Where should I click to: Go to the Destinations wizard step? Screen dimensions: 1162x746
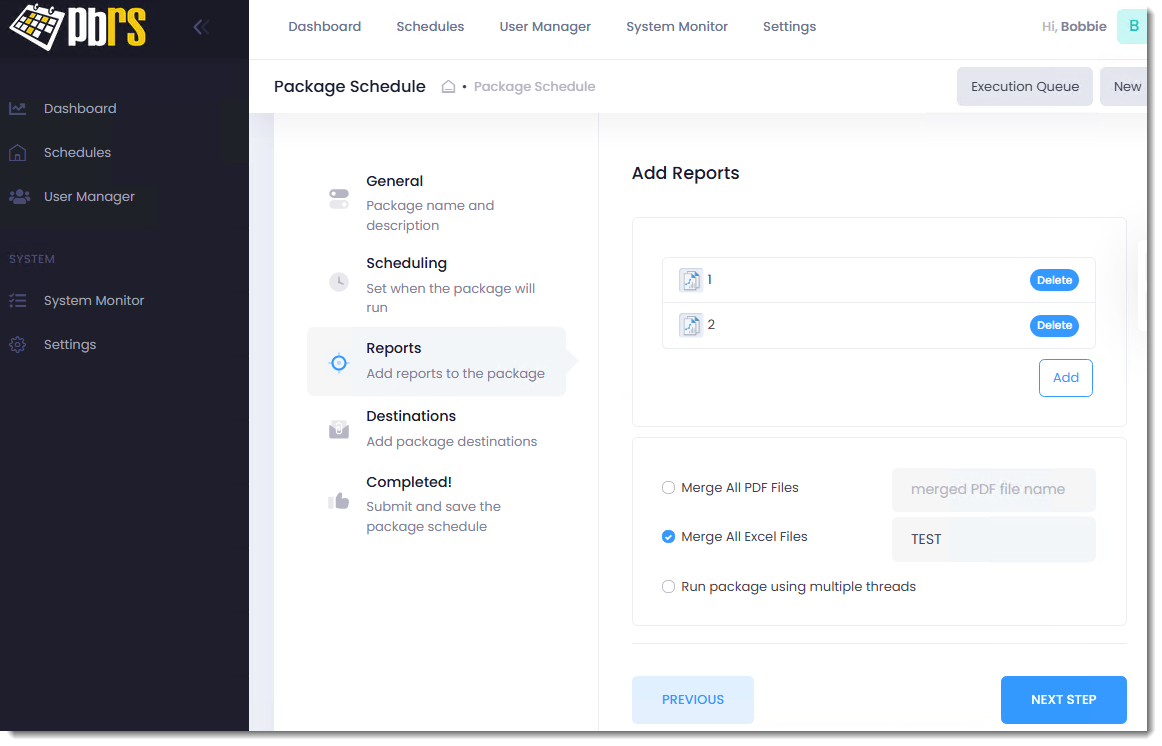[x=411, y=417]
